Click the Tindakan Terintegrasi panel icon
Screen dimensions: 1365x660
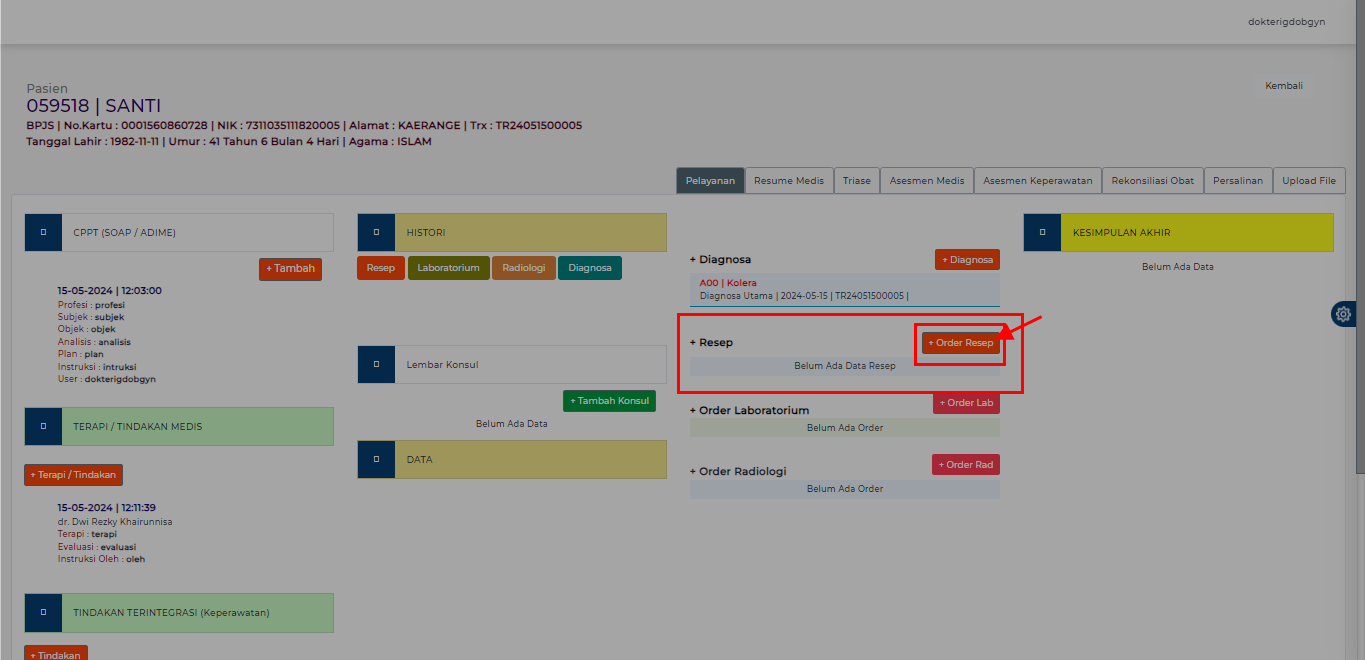pos(43,612)
